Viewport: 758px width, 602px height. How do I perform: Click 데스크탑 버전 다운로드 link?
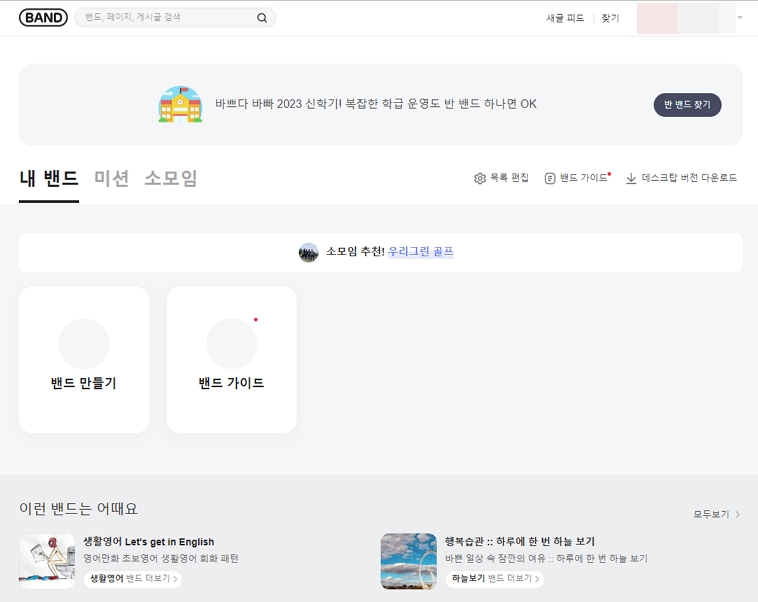pyautogui.click(x=689, y=178)
